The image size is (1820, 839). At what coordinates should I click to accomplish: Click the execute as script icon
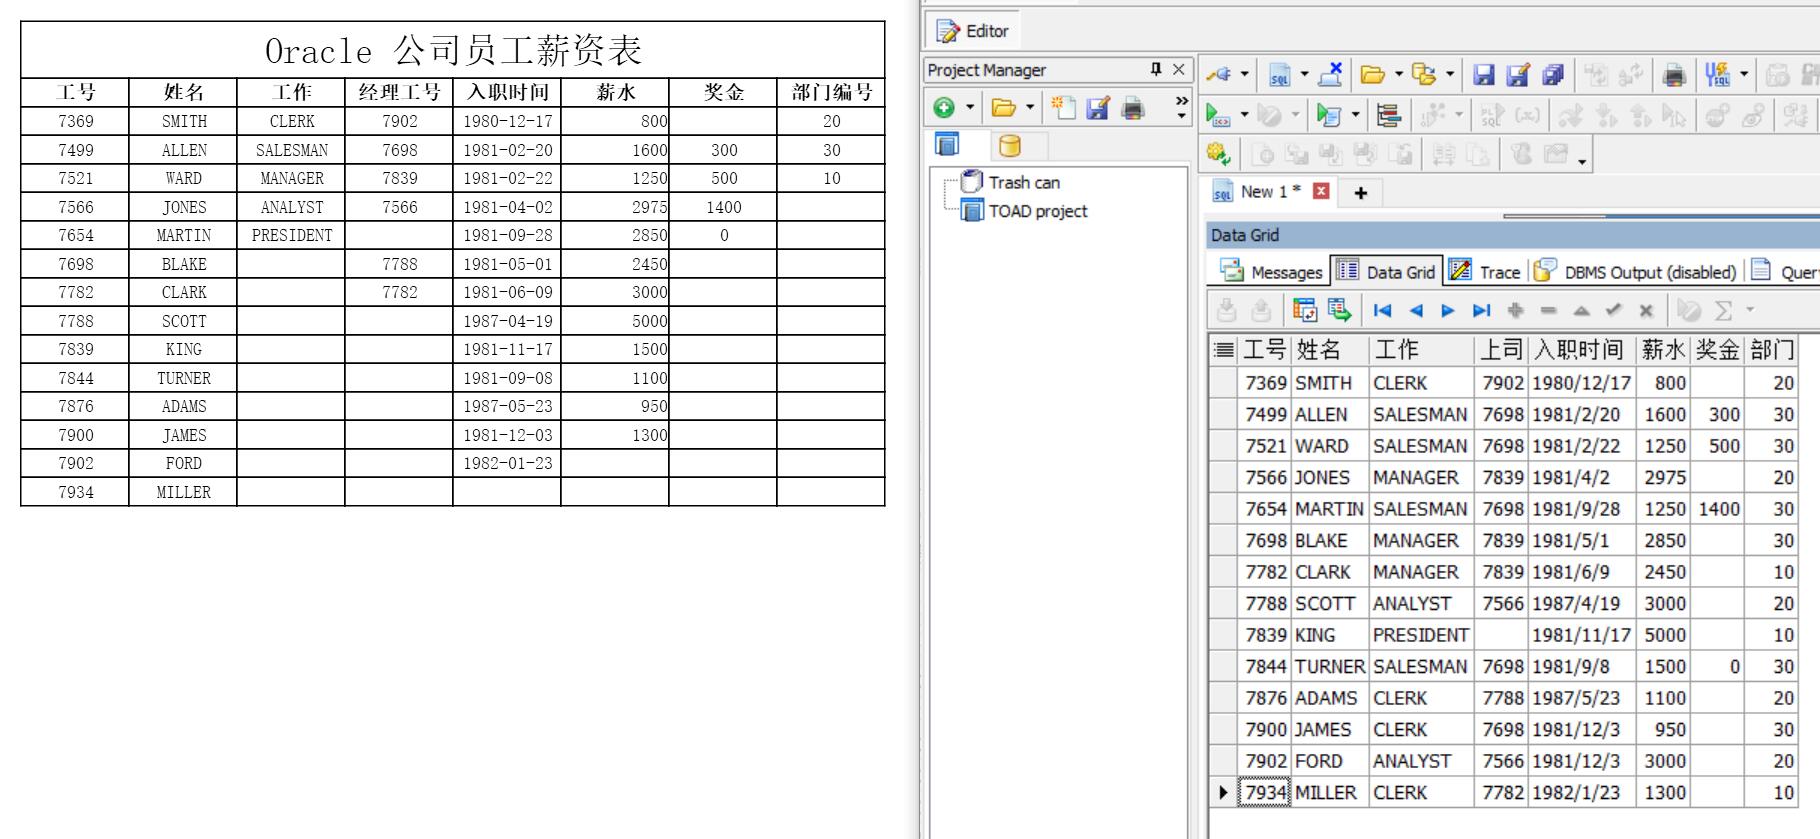pos(1328,116)
